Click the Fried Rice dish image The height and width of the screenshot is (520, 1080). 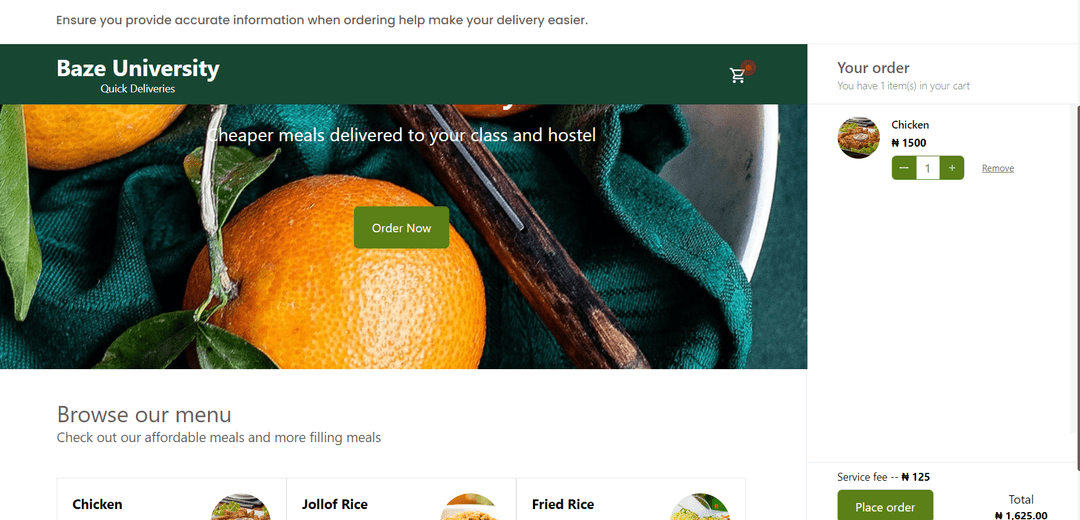click(700, 507)
